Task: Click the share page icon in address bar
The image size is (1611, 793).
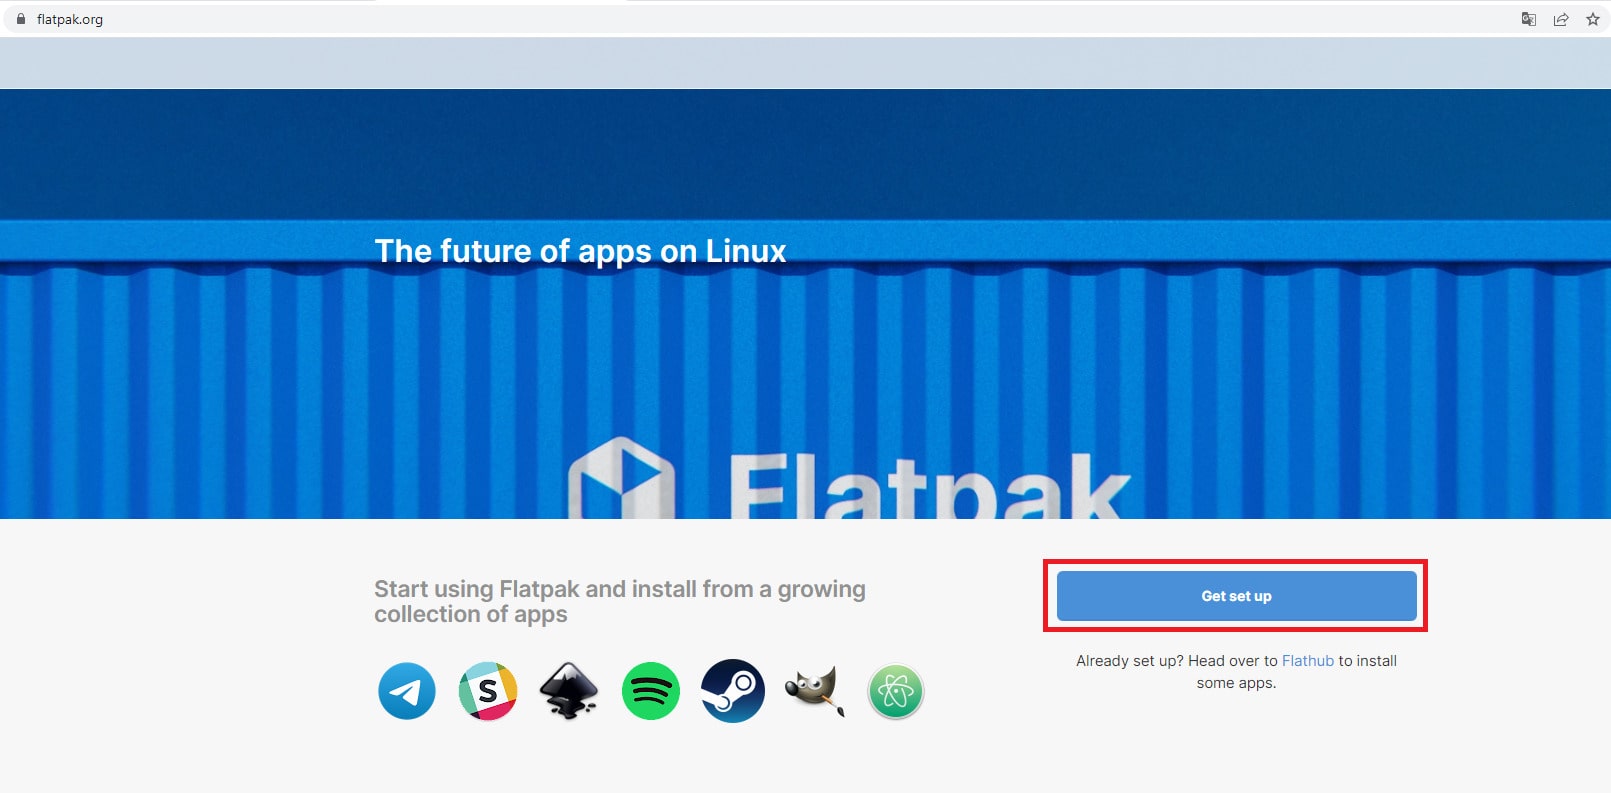Action: point(1561,19)
